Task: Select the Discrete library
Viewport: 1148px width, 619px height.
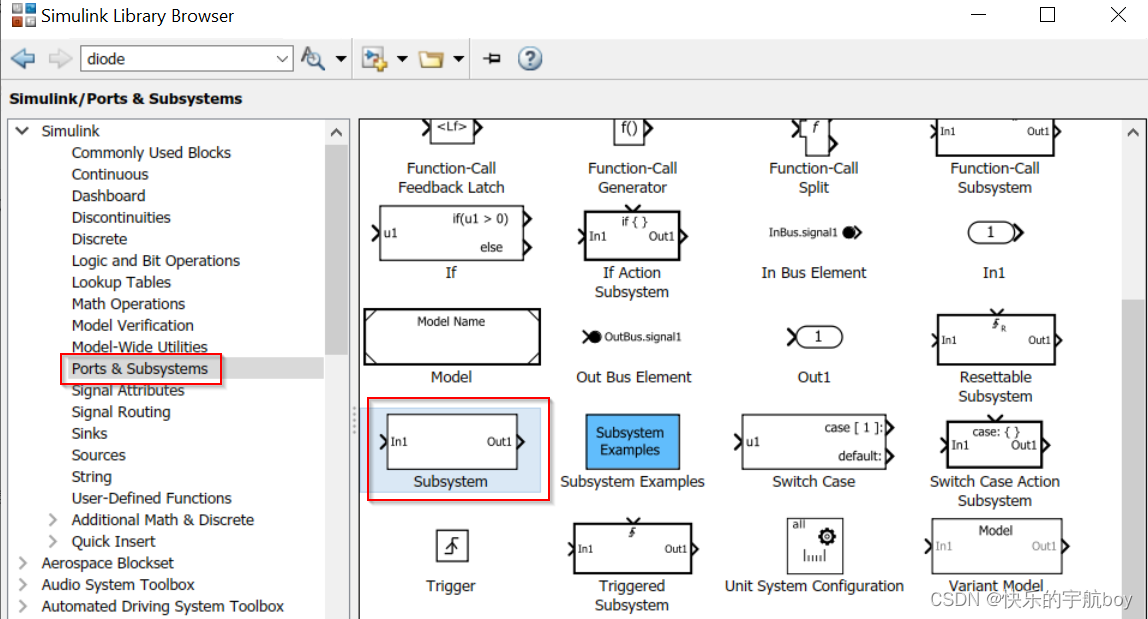Action: pyautogui.click(x=99, y=239)
